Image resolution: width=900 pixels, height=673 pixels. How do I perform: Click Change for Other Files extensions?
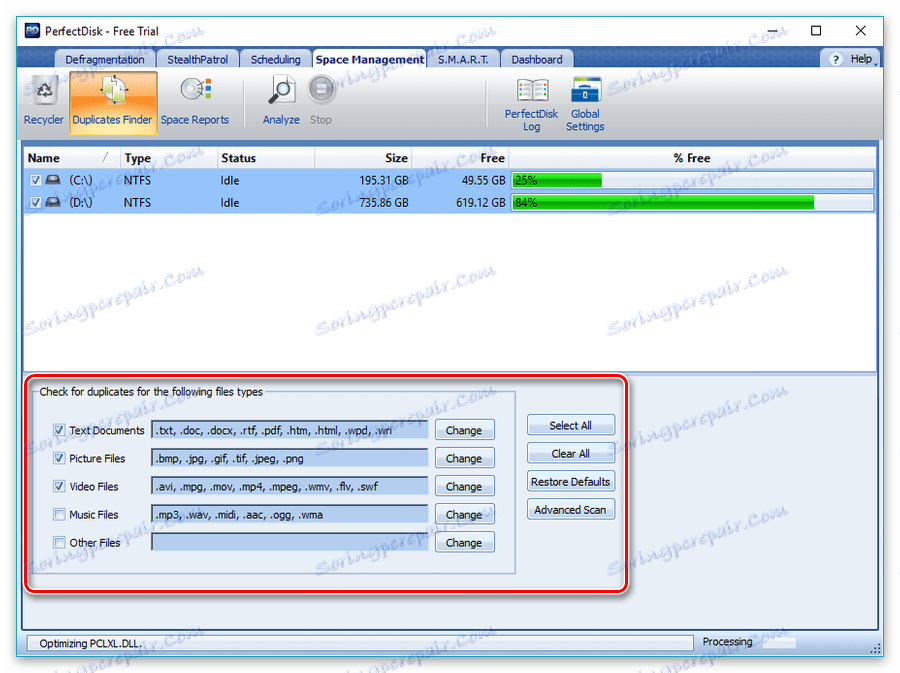click(464, 543)
